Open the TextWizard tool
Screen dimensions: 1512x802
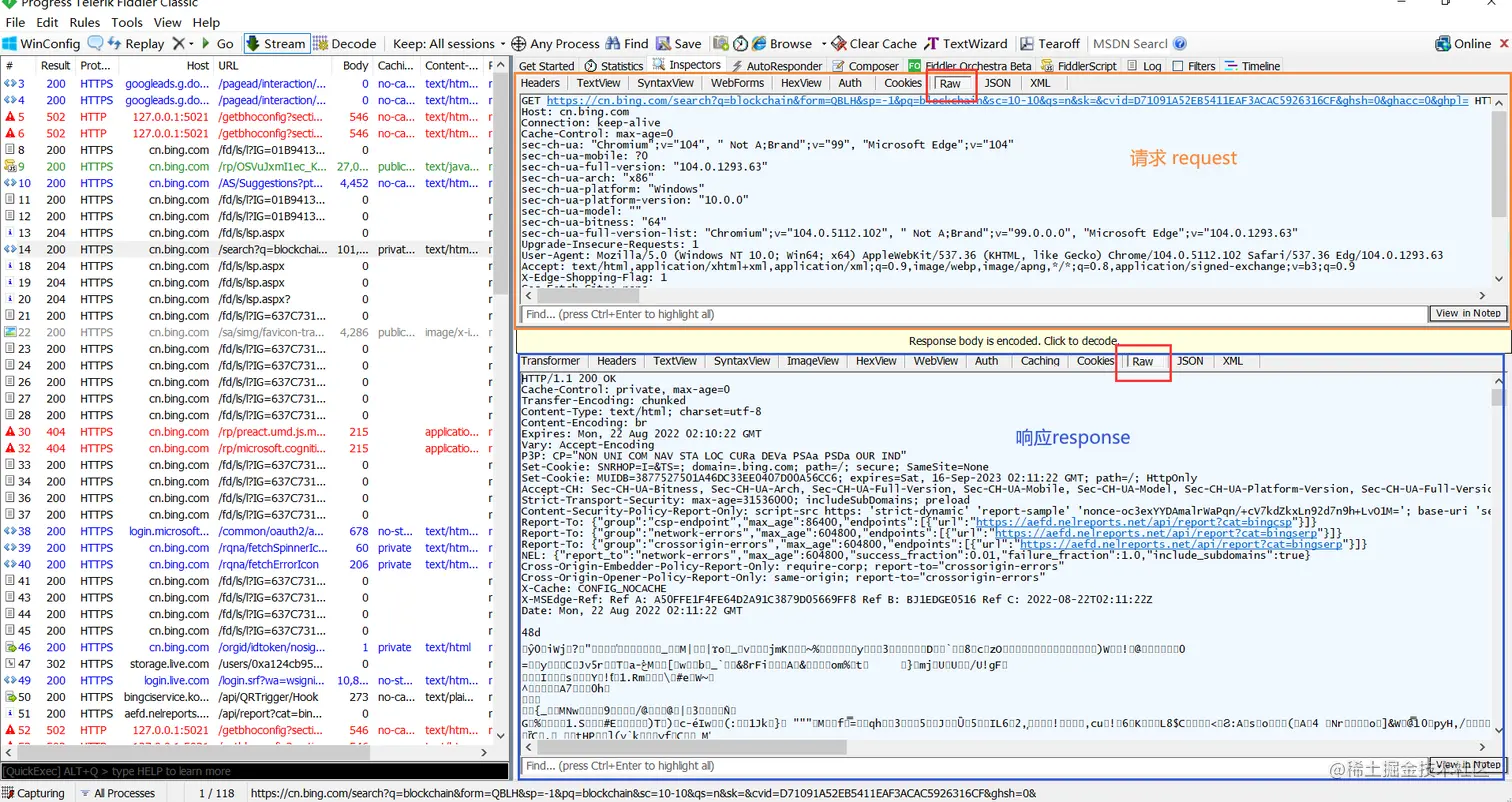point(966,44)
